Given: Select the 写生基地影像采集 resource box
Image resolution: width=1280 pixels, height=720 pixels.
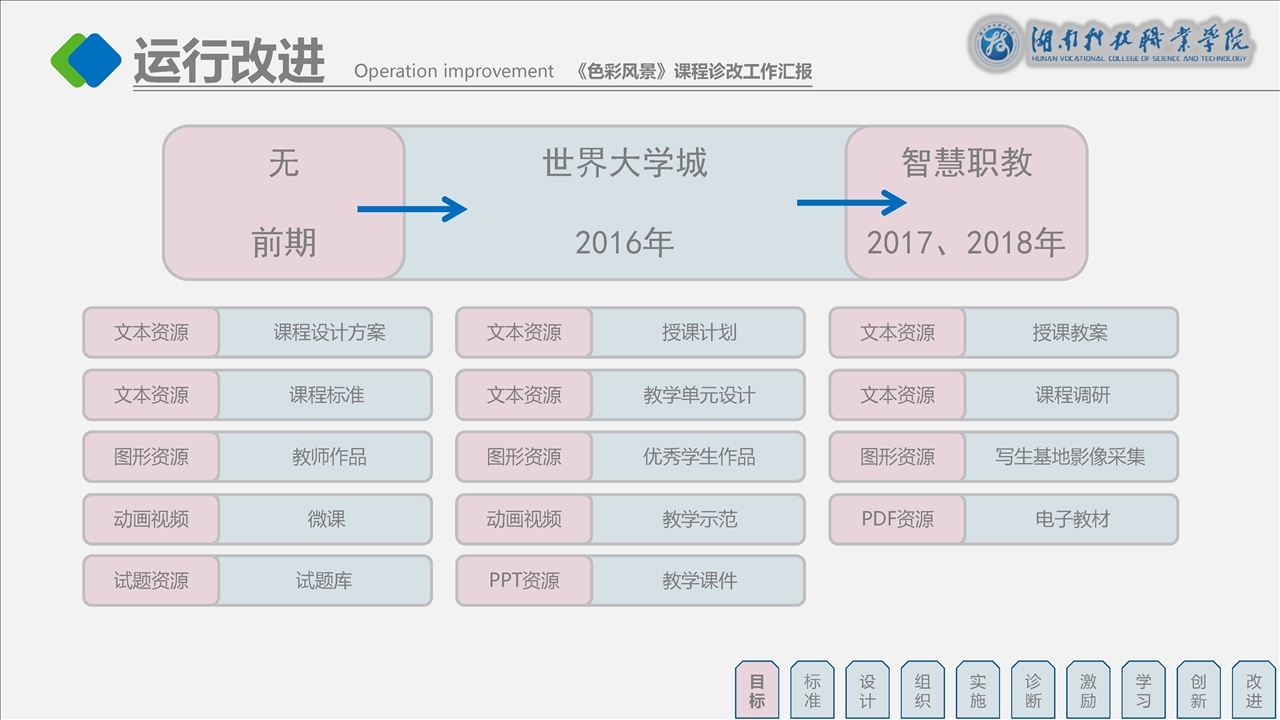Looking at the screenshot, I should coord(1070,457).
